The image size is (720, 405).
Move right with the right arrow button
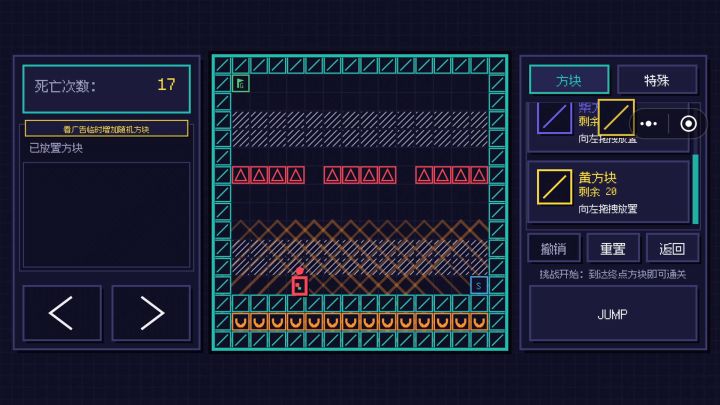tap(151, 313)
